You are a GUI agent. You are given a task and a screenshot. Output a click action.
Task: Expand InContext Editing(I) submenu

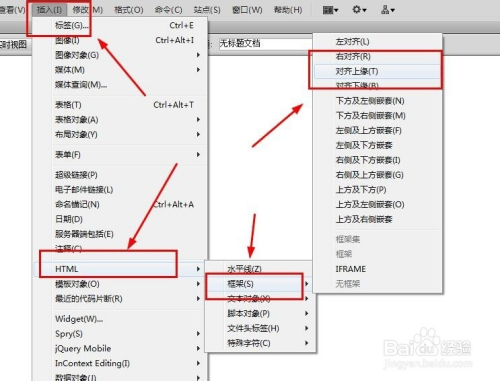(x=120, y=363)
